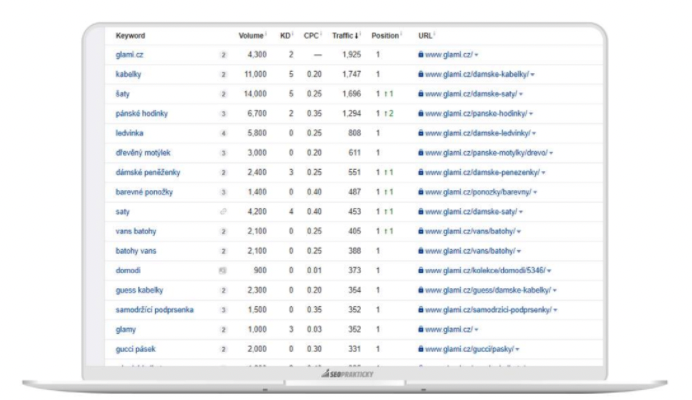Expand URL dropdown for kolekce/domodi row

point(549,271)
